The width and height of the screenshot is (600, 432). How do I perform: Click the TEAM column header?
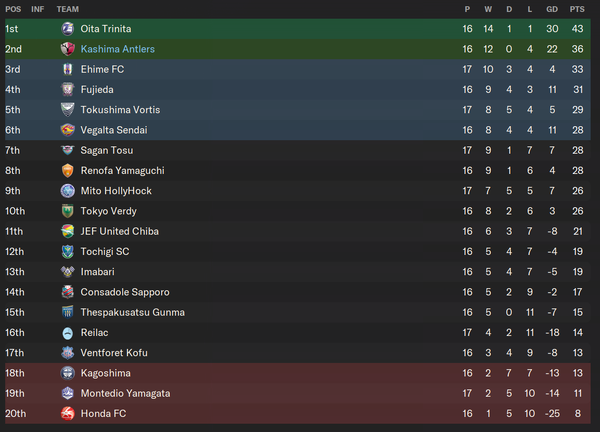pyautogui.click(x=68, y=9)
